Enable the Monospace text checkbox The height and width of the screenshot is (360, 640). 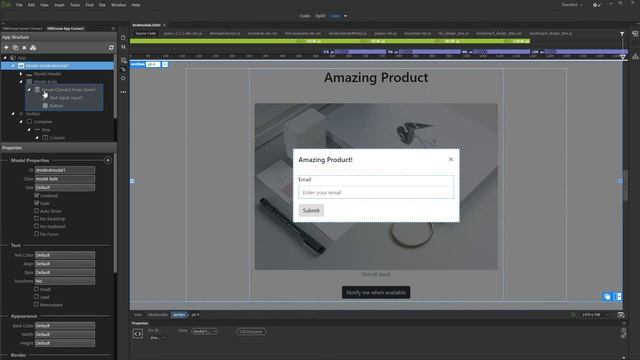click(37, 304)
